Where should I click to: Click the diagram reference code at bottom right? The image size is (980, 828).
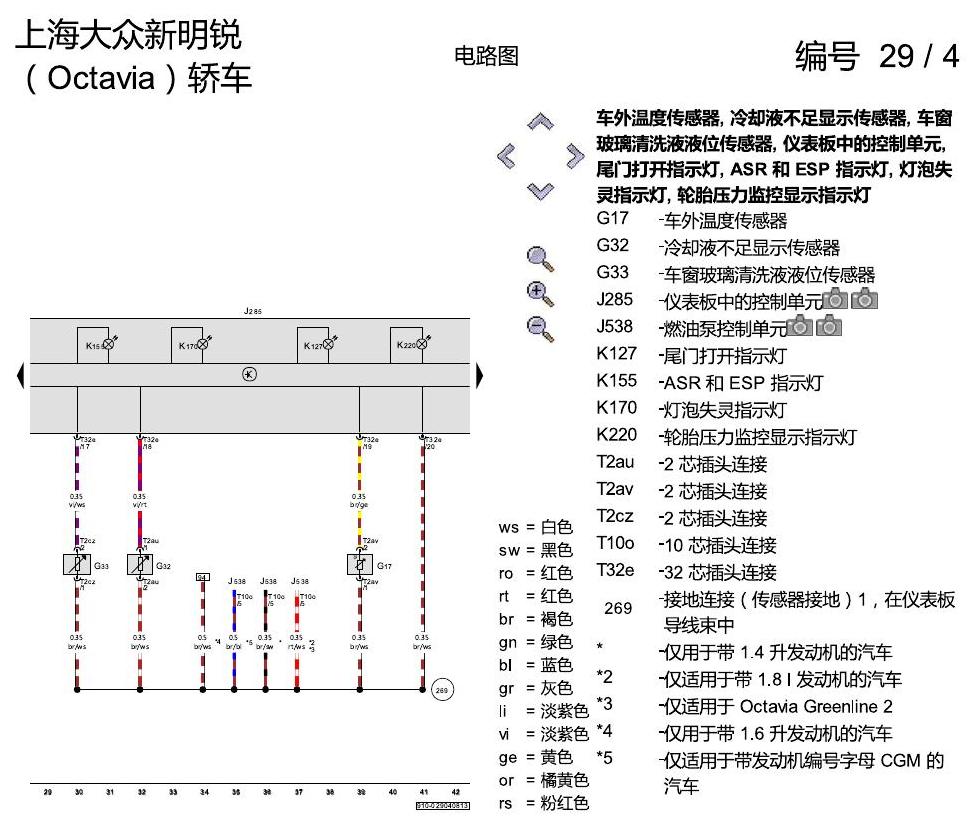pyautogui.click(x=442, y=806)
